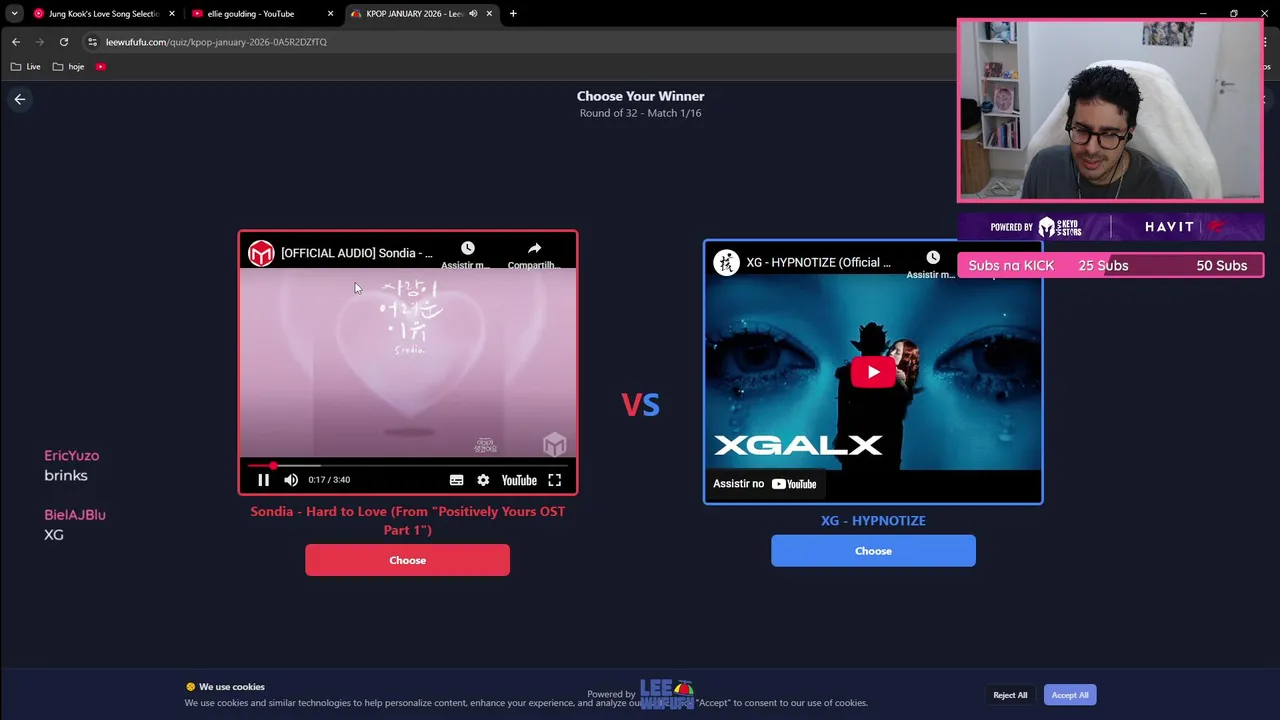This screenshot has width=1280, height=720.
Task: Click the webcam overlay
Action: pos(1110,110)
